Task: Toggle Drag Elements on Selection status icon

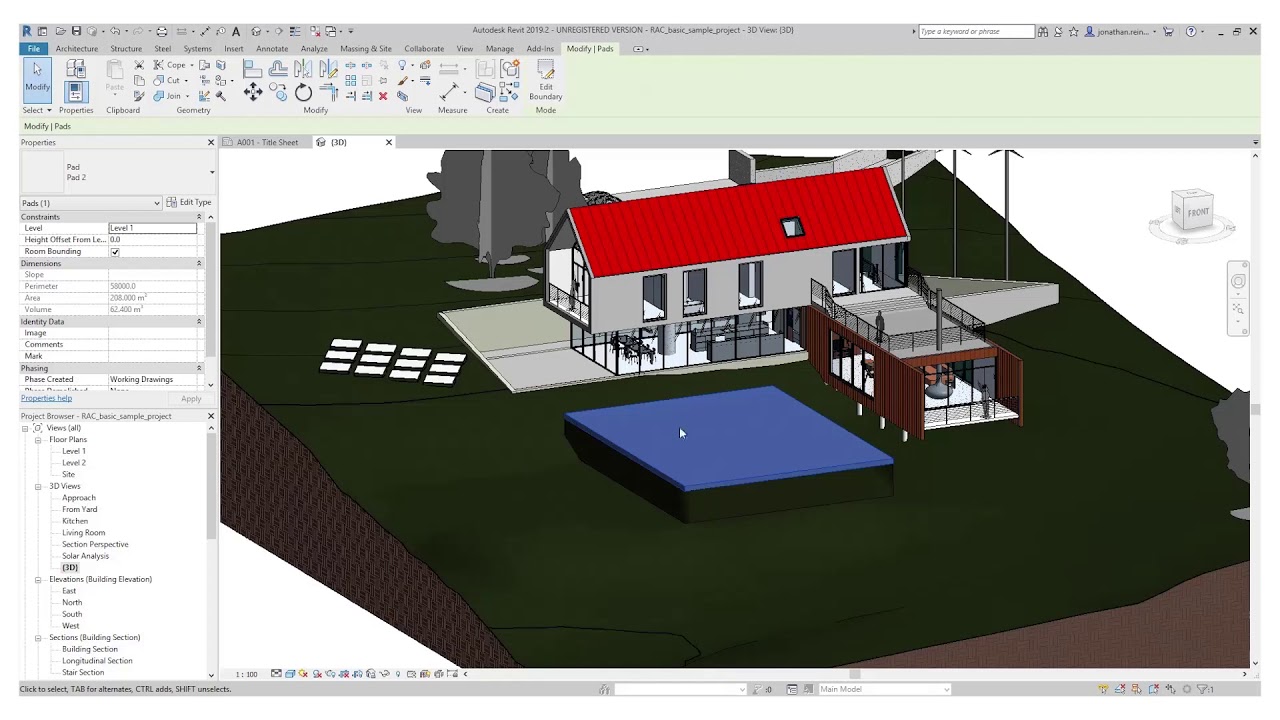Action: click(x=1170, y=689)
